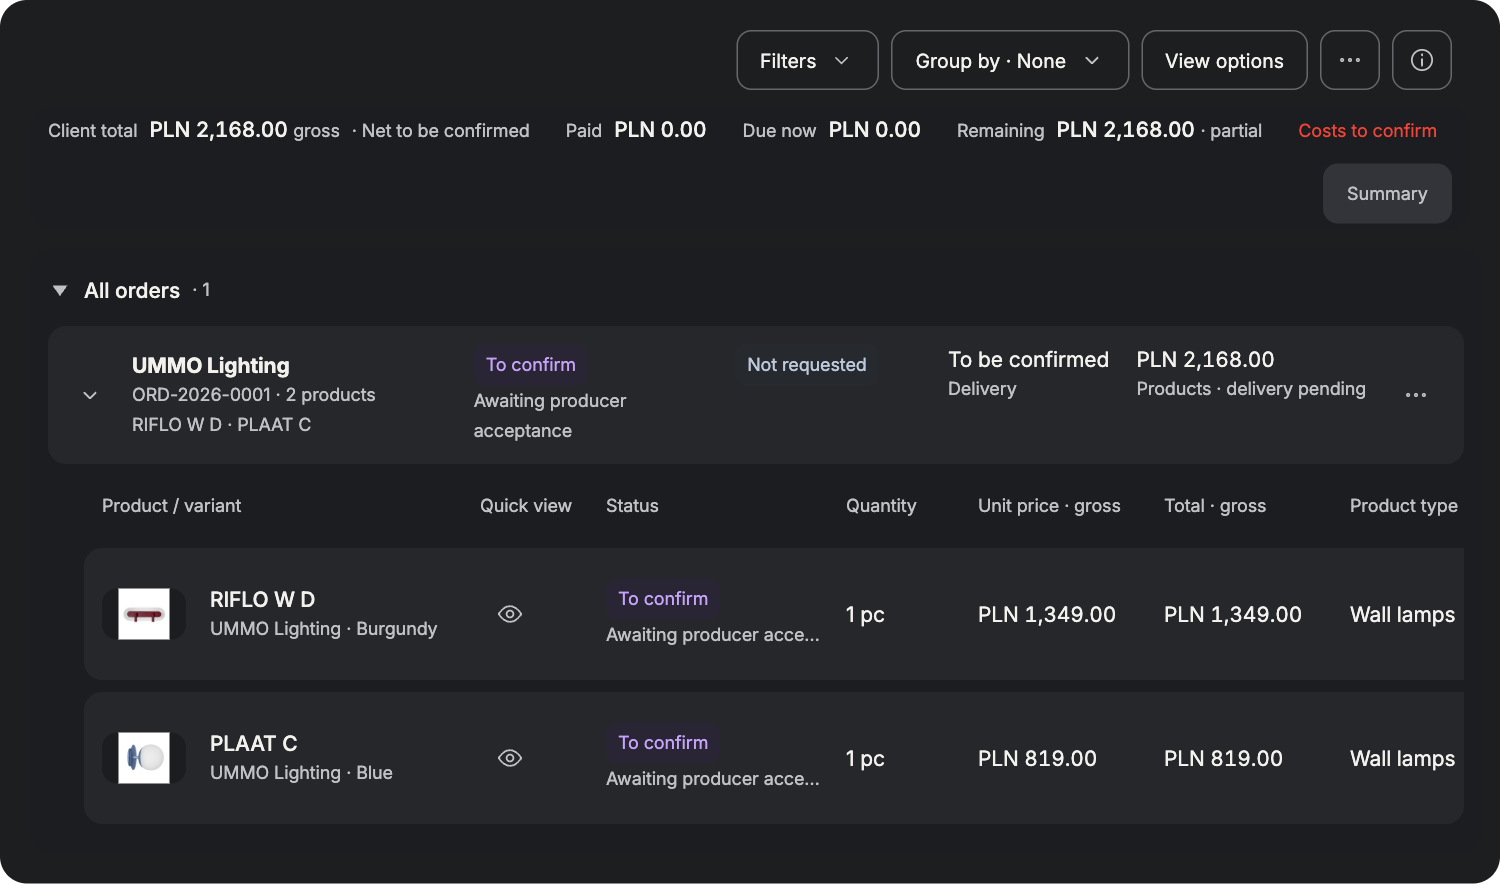This screenshot has height=884, width=1500.
Task: Click the View options button
Action: pos(1224,60)
